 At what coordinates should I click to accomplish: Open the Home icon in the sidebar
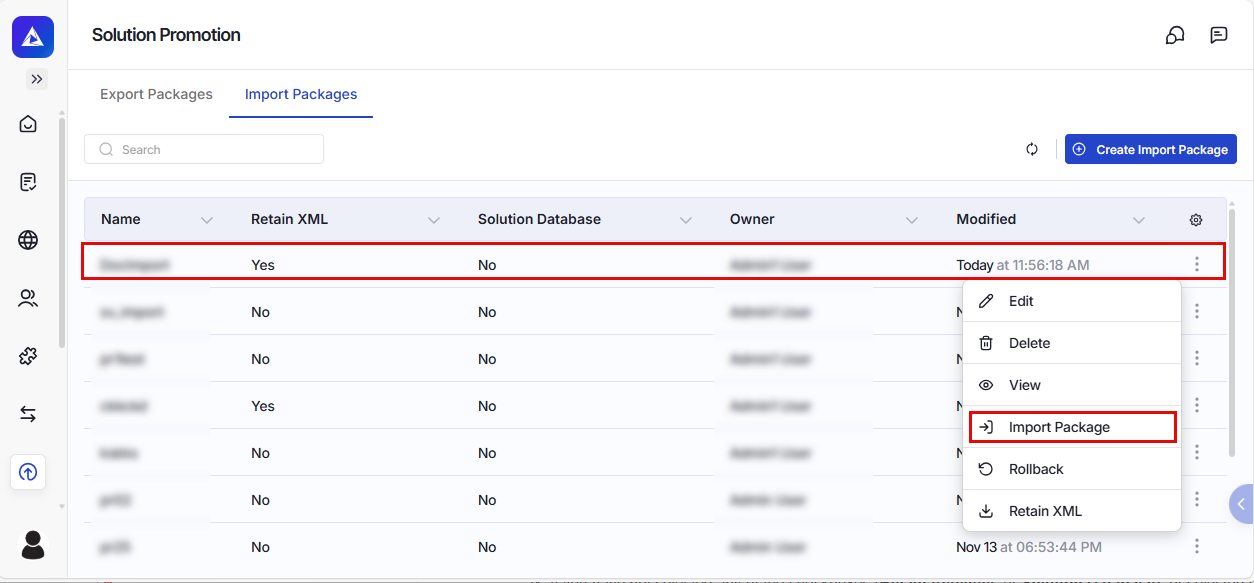pos(28,124)
